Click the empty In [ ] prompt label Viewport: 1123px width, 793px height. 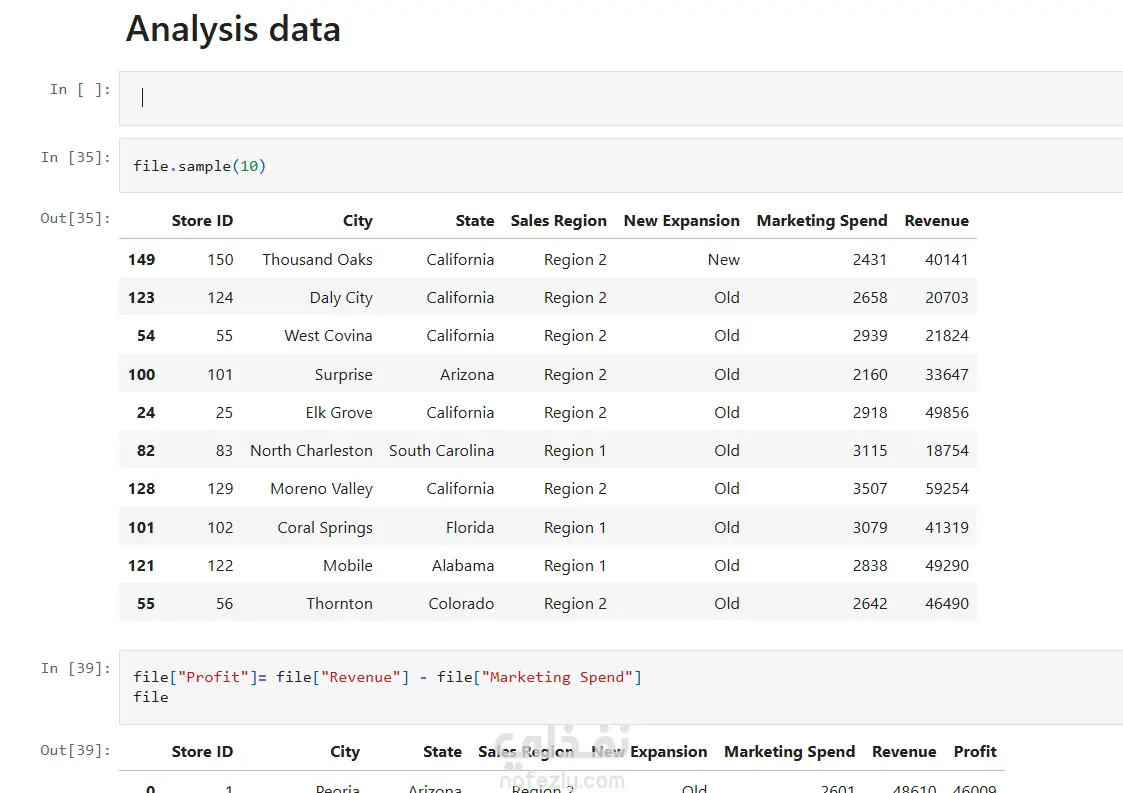[x=80, y=89]
